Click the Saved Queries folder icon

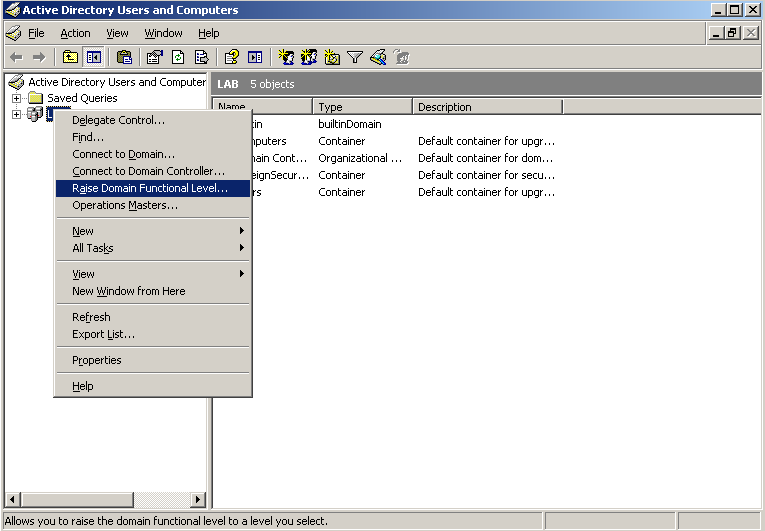tap(36, 98)
